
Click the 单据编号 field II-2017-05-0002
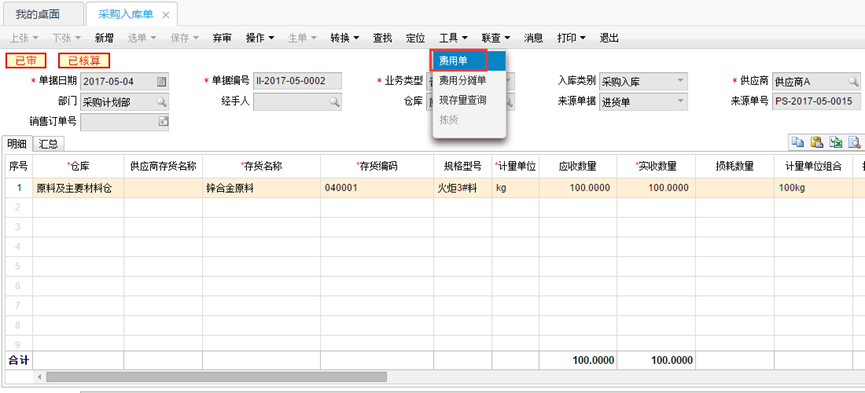[297, 82]
